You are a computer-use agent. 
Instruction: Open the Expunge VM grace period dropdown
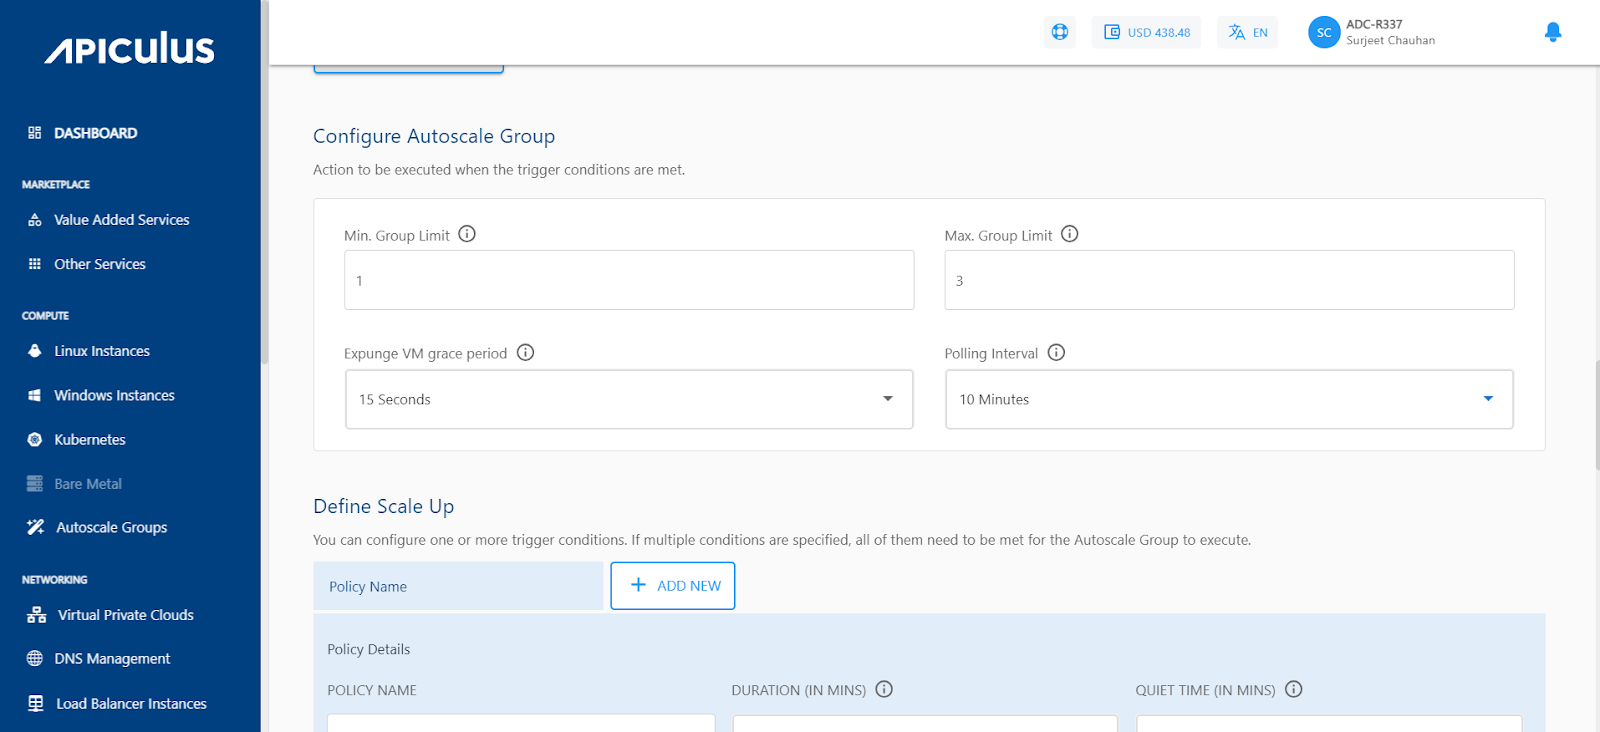tap(629, 399)
